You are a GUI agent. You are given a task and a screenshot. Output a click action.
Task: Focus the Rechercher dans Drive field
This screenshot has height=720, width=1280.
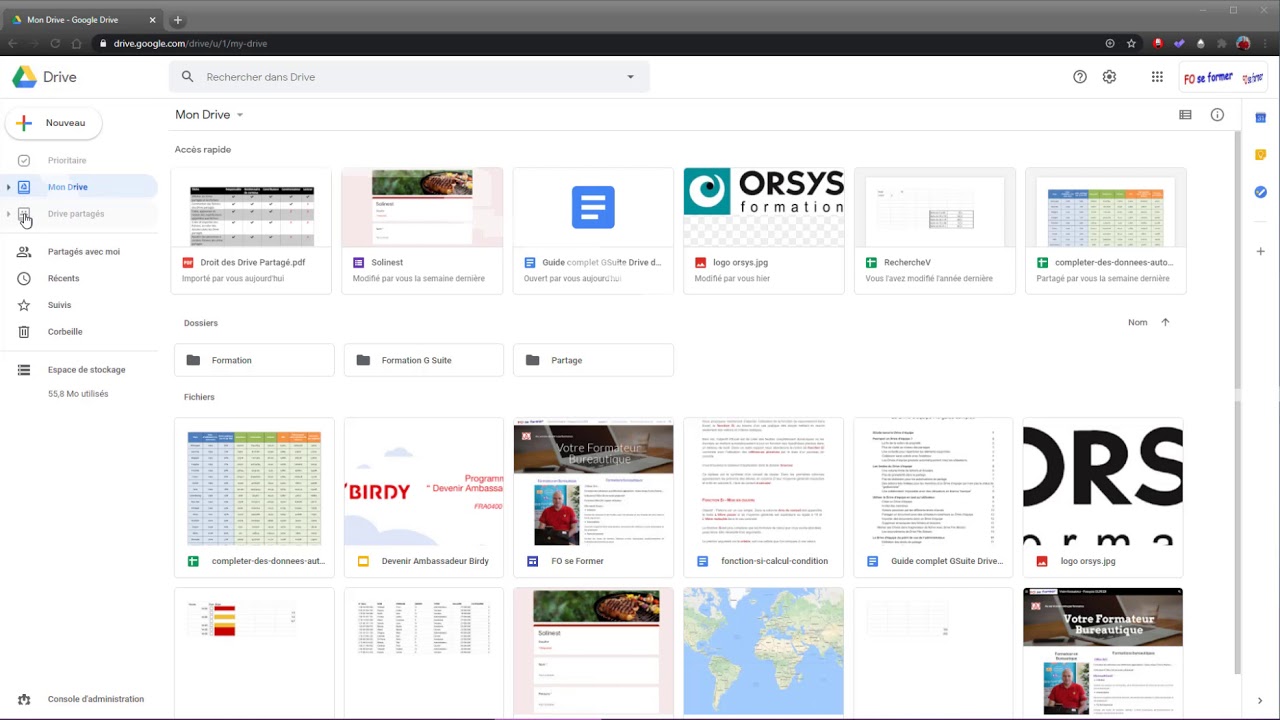[410, 77]
